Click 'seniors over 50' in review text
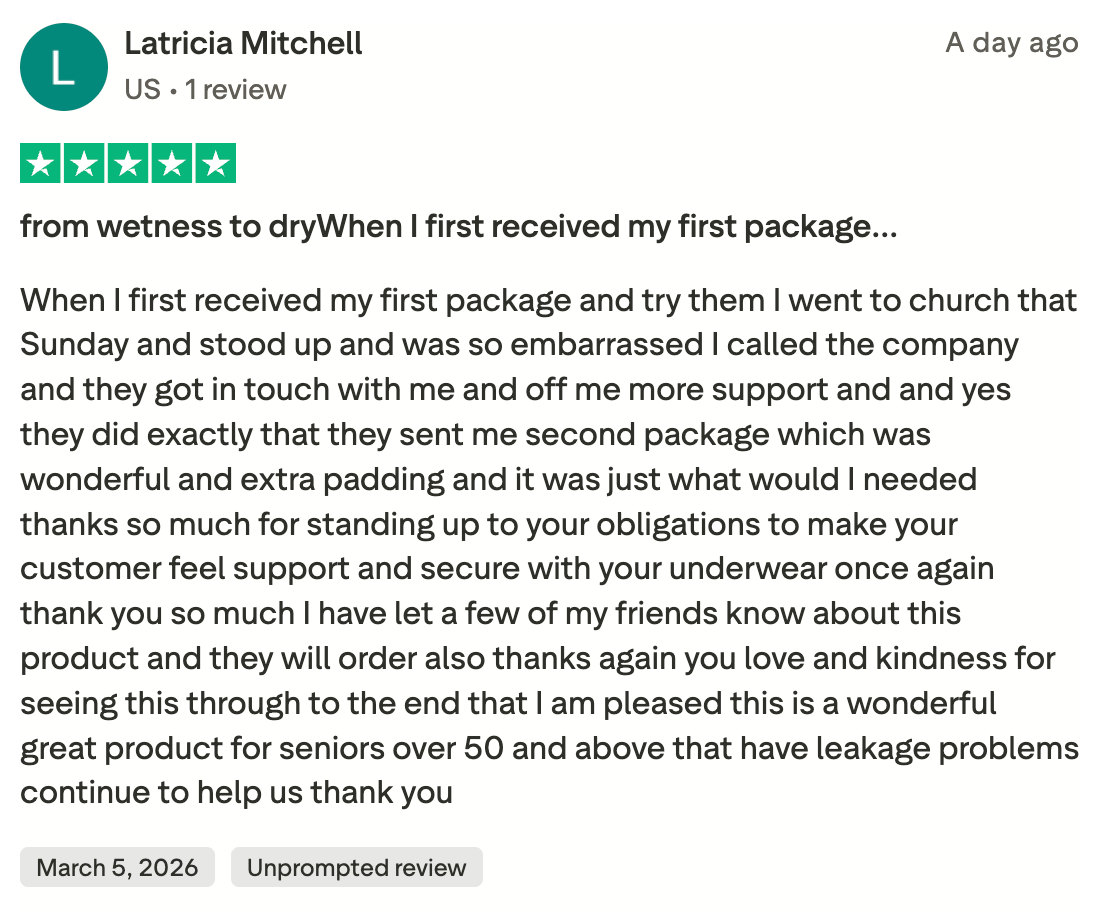The image size is (1106, 912). point(391,748)
